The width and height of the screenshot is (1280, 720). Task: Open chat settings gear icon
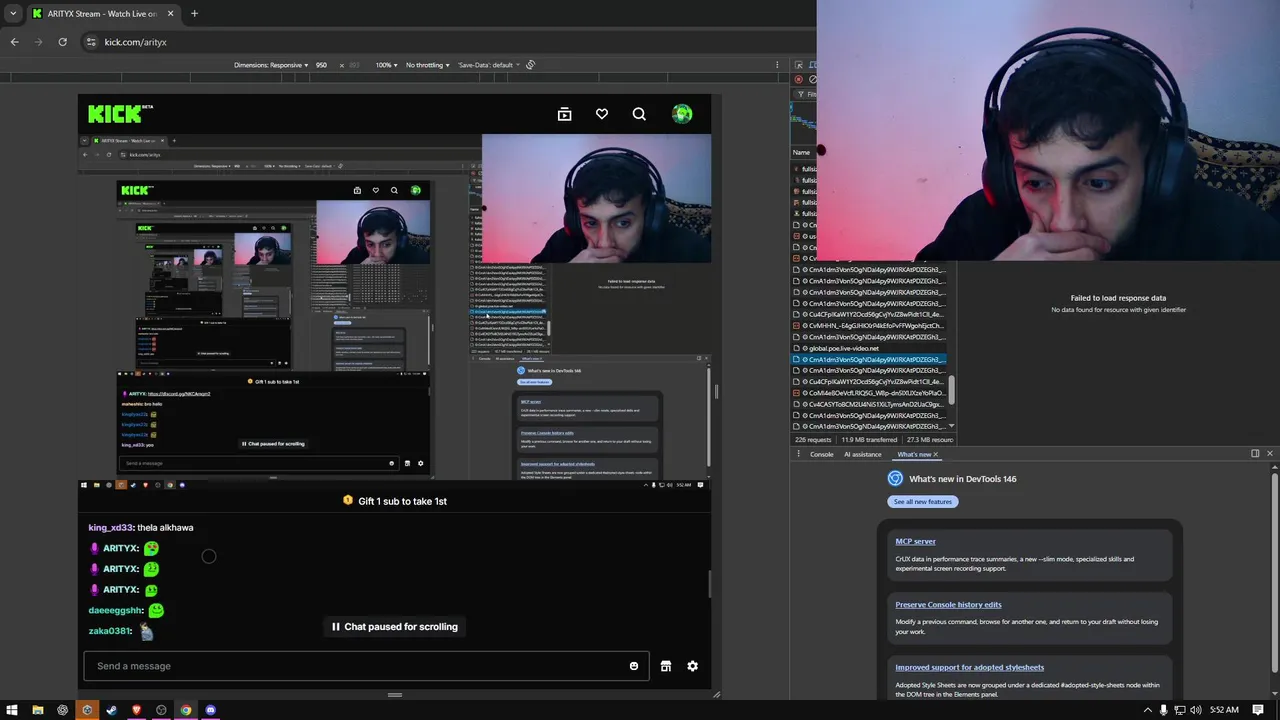pyautogui.click(x=692, y=666)
